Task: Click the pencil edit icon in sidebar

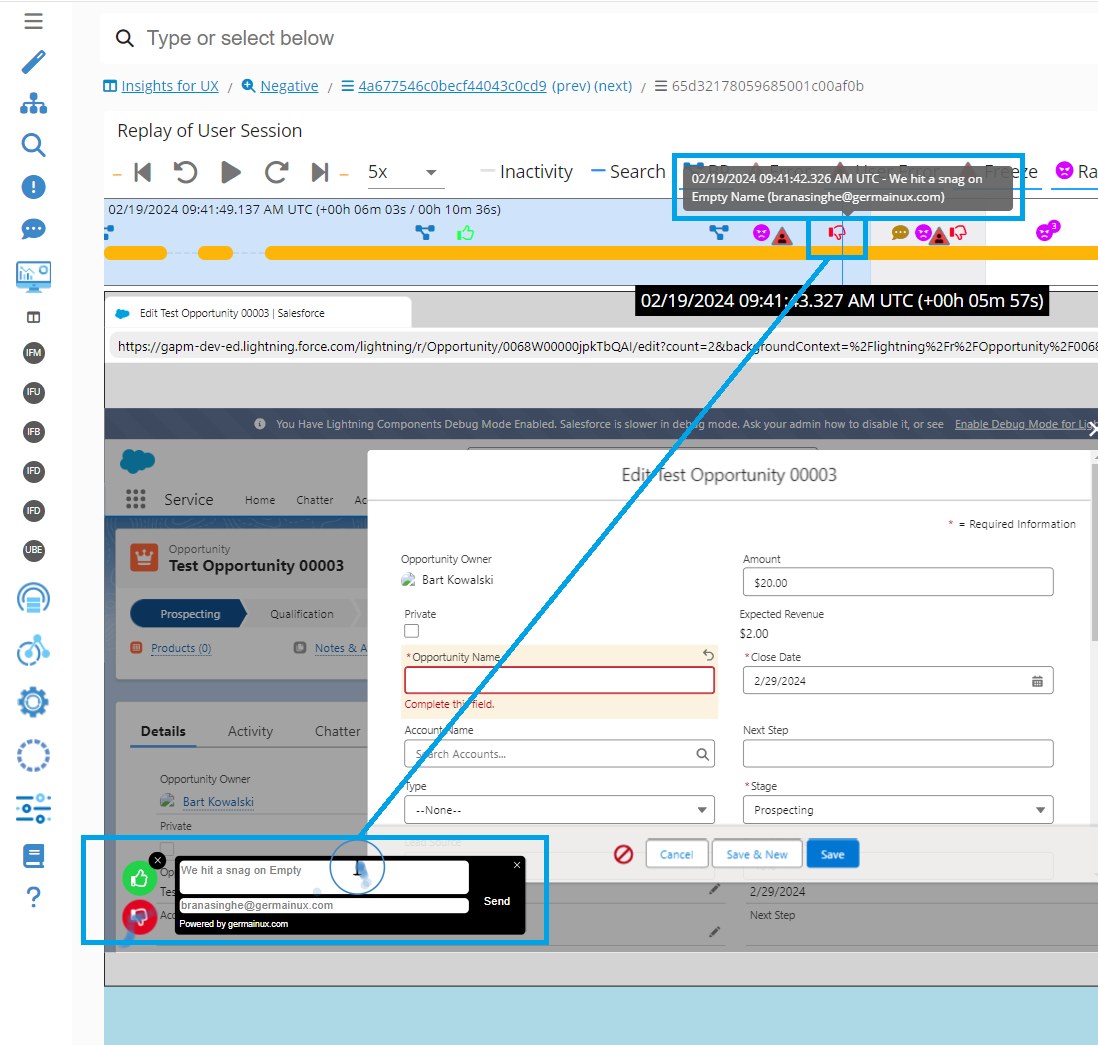Action: click(x=33, y=62)
